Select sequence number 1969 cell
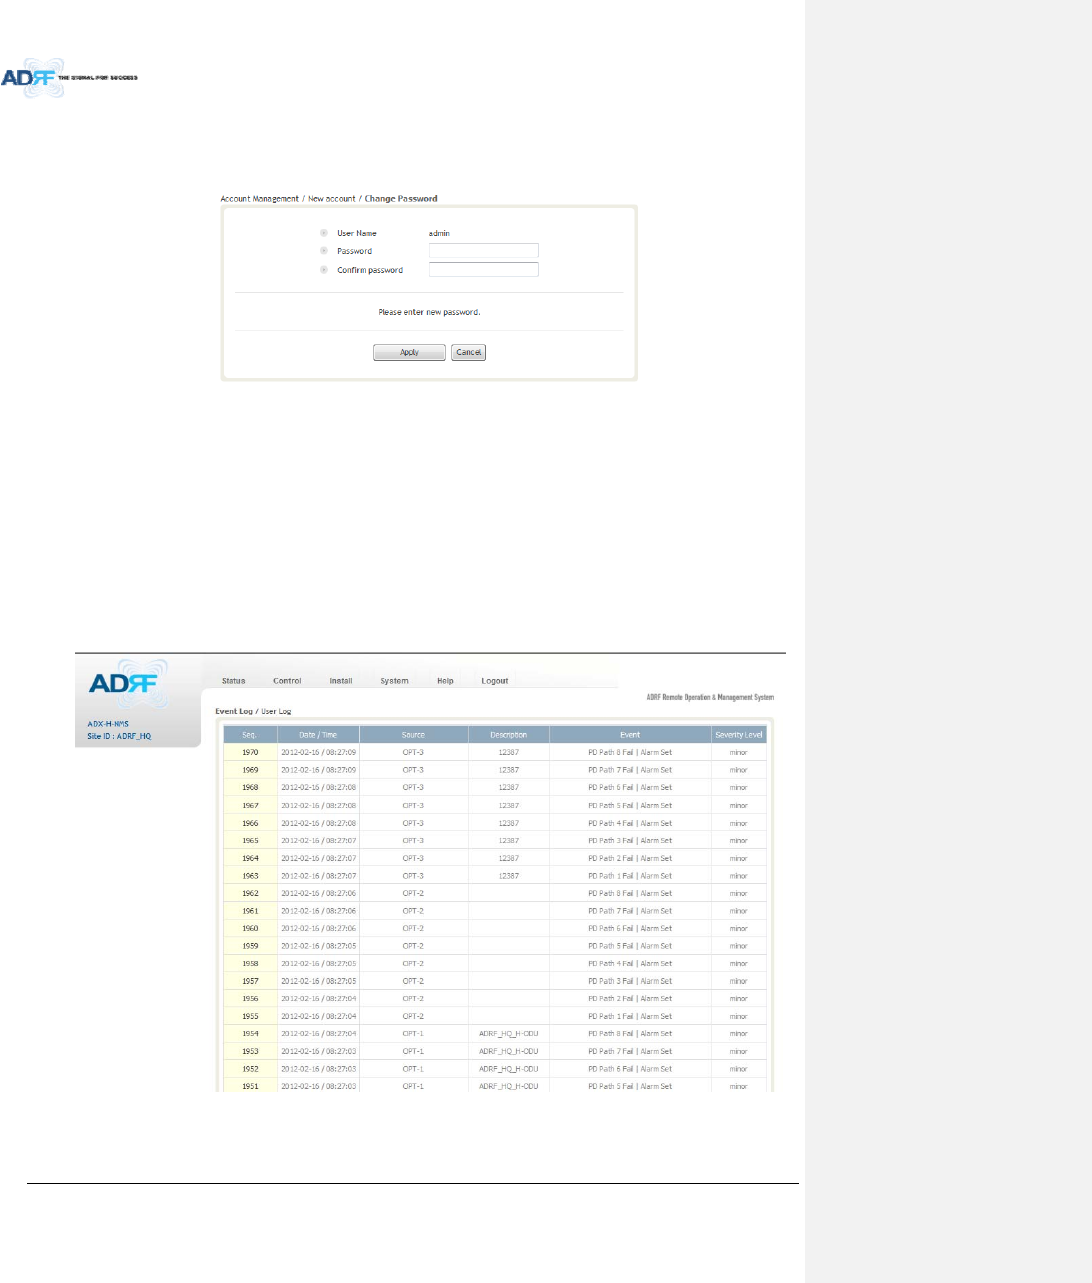This screenshot has width=1092, height=1283. 250,770
